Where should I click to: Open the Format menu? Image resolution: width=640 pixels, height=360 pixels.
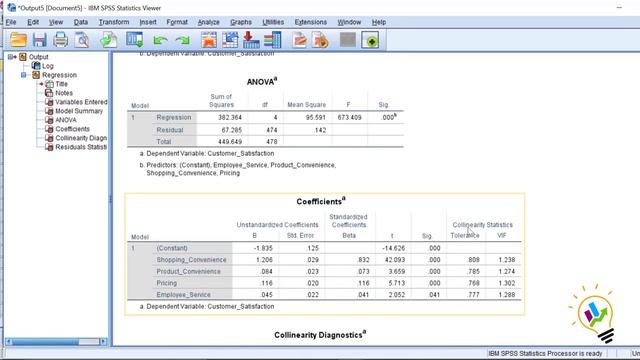pos(177,22)
